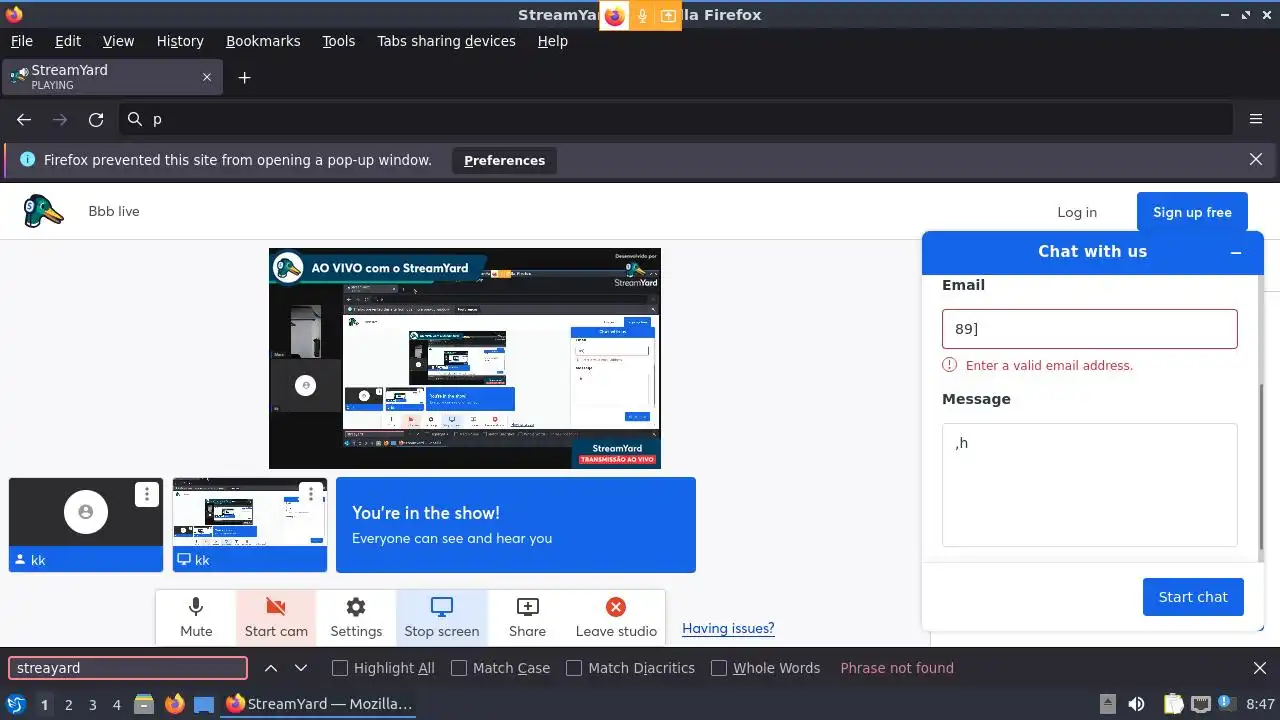Open the Bookmarks menu
The height and width of the screenshot is (720, 1280).
[263, 41]
